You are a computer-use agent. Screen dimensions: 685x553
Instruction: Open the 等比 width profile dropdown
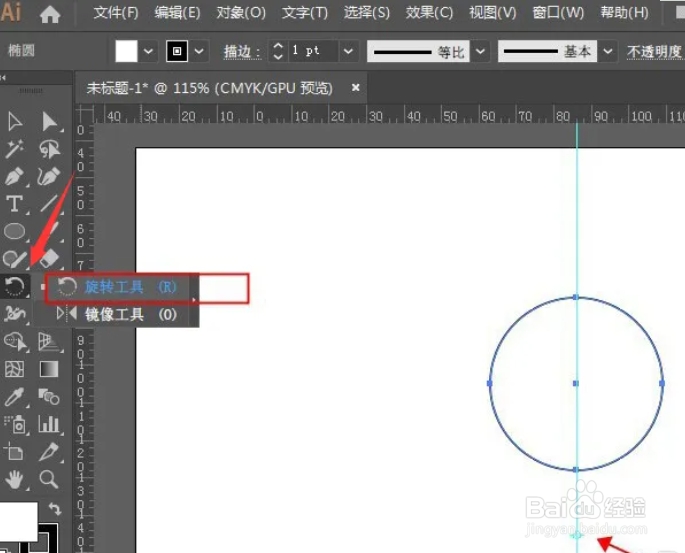coord(480,51)
